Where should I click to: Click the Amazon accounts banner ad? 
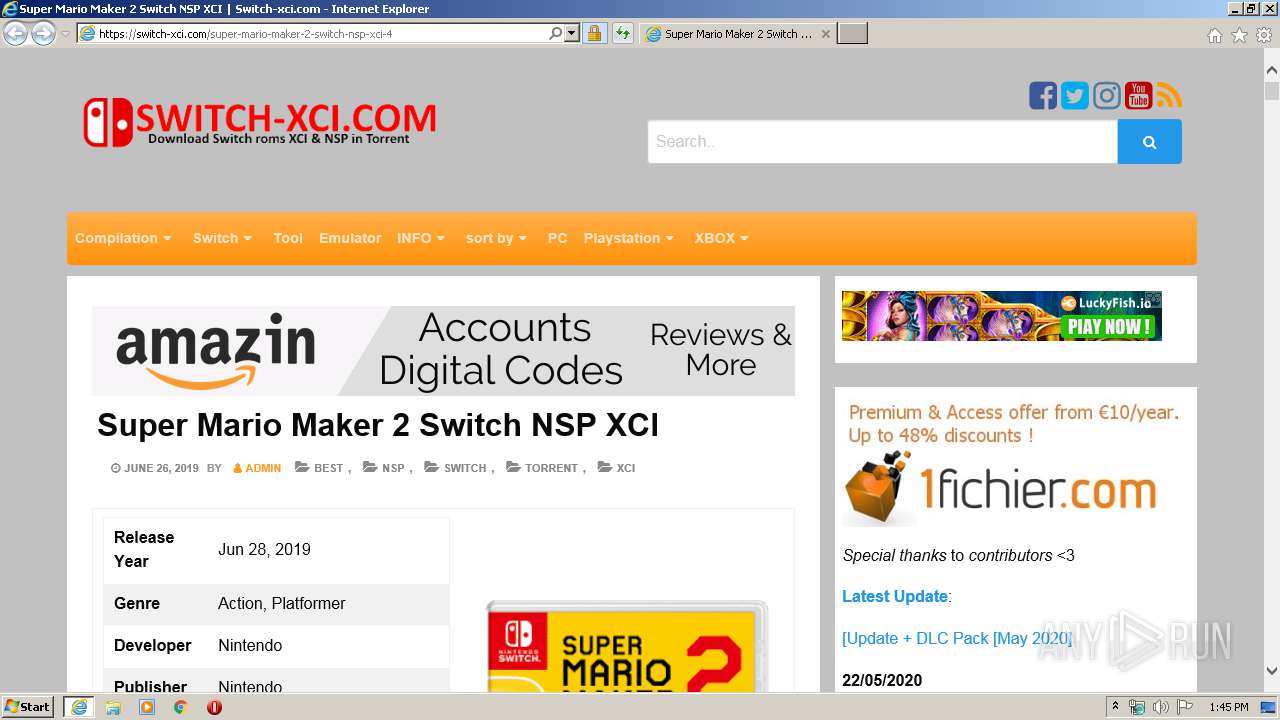tap(443, 351)
